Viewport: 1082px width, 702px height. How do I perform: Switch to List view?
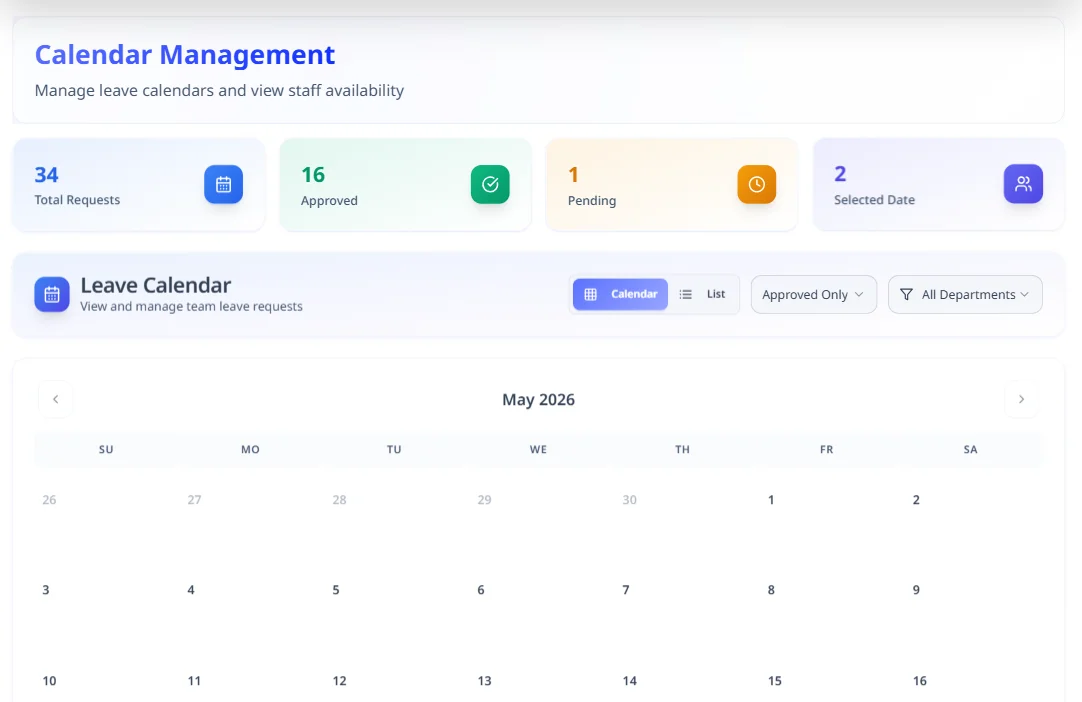pyautogui.click(x=703, y=294)
